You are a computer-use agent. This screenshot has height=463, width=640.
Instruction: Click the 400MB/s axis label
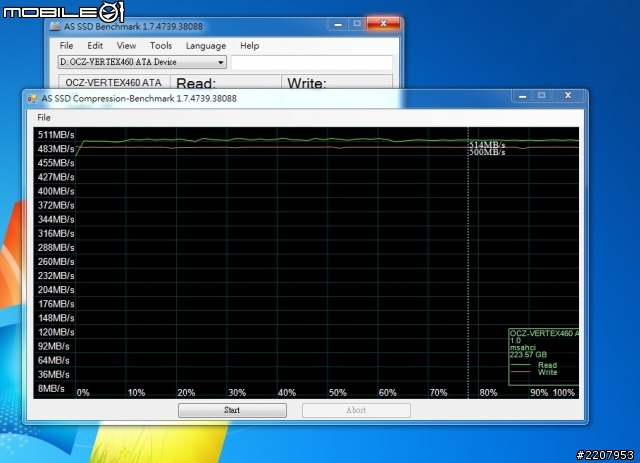click(56, 191)
